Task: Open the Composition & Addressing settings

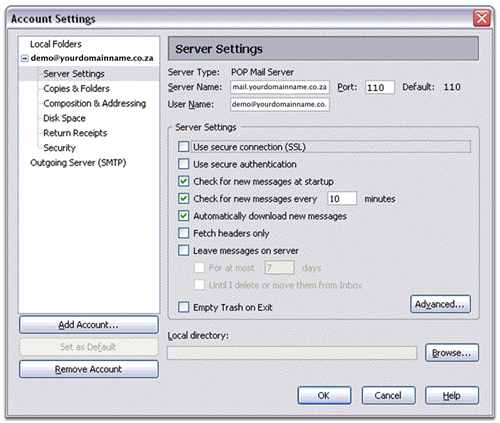Action: coord(95,104)
